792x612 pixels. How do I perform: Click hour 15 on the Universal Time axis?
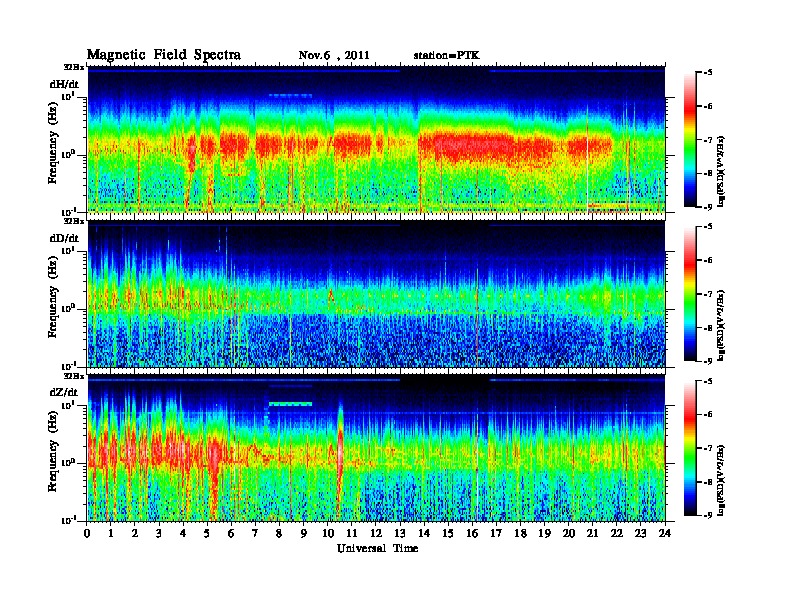[448, 534]
